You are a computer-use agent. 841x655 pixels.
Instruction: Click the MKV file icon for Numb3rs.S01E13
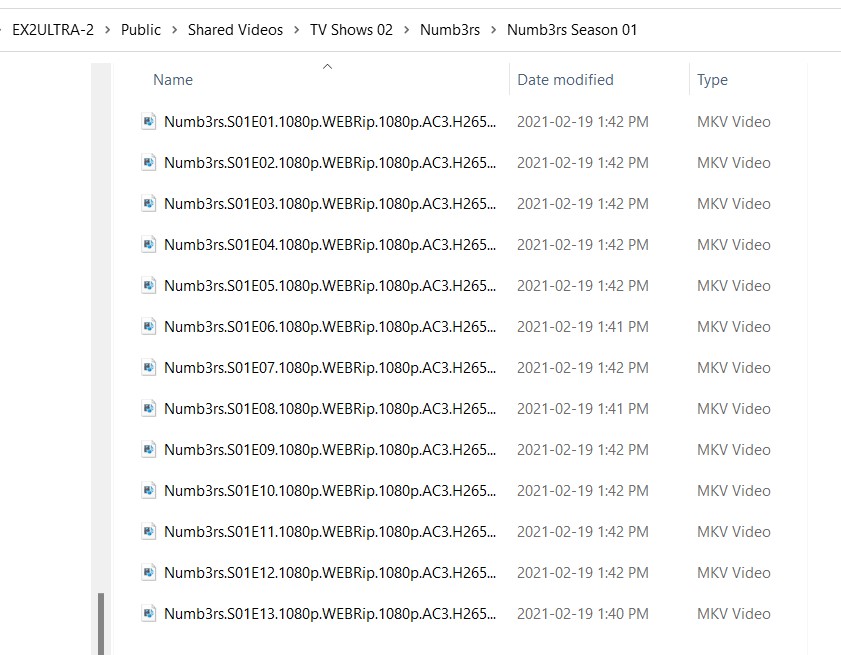click(149, 614)
